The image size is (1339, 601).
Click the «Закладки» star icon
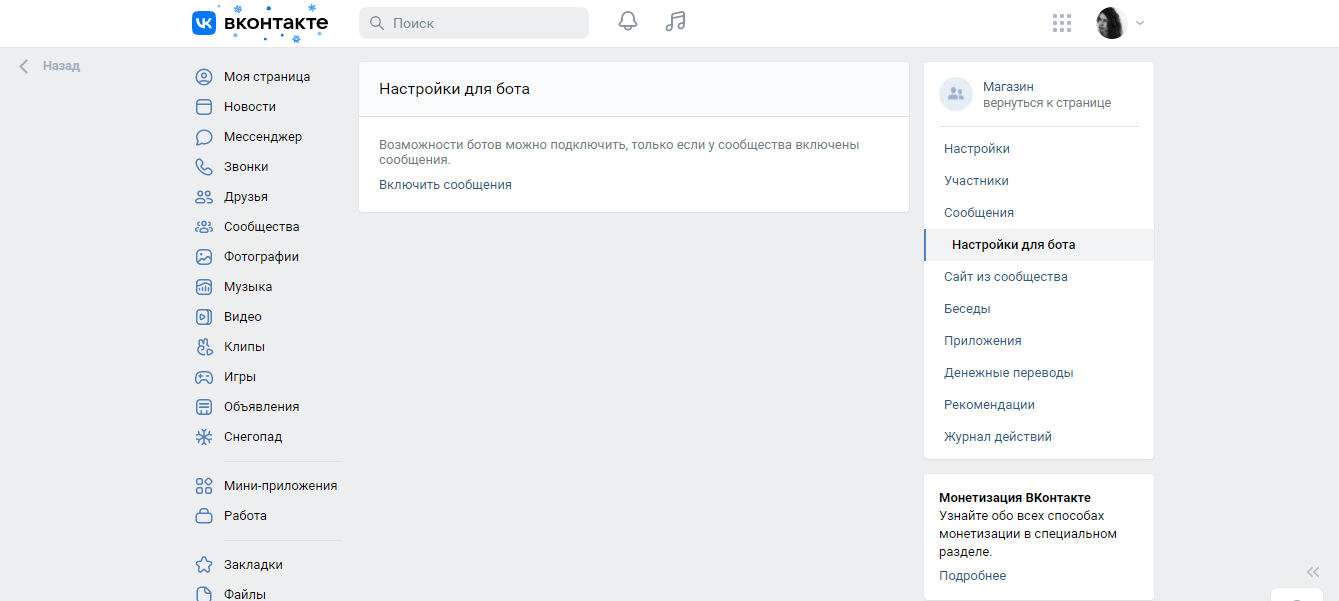[204, 565]
